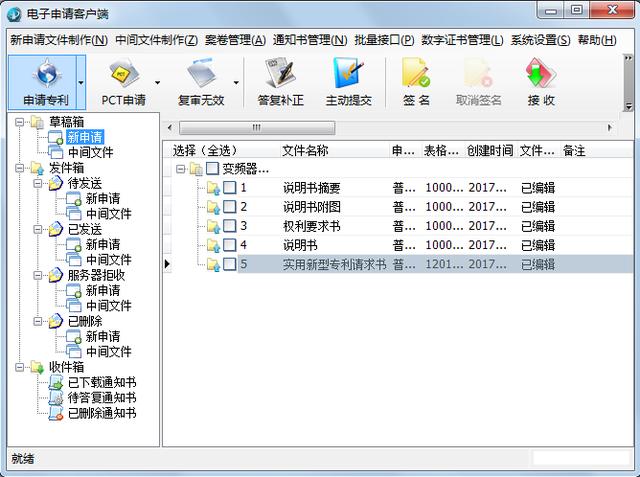Open the 数字证书管理(L) menu
640x477 pixels.
click(x=462, y=40)
